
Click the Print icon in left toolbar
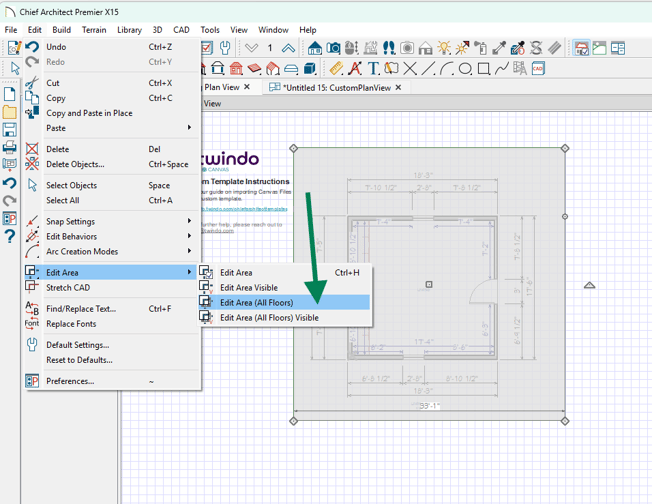coord(10,147)
